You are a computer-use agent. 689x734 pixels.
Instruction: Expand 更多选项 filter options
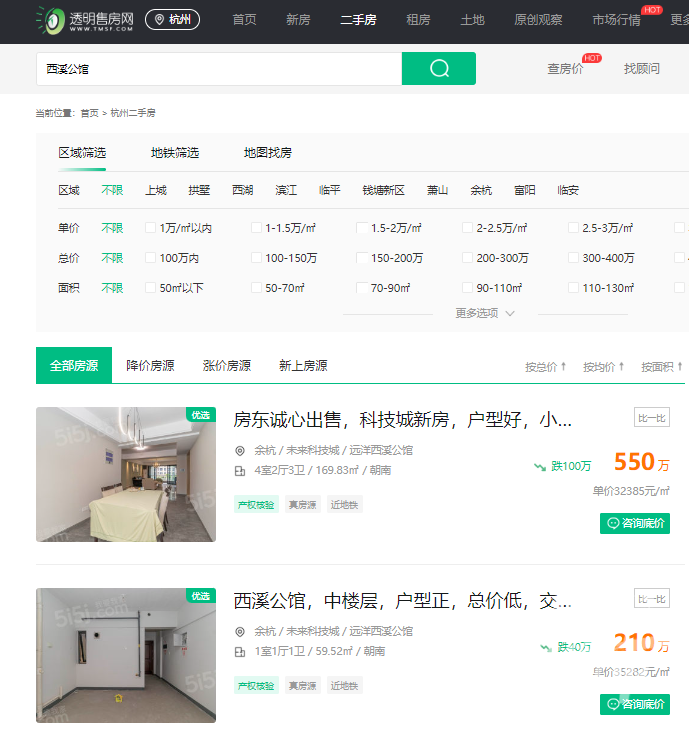tap(485, 313)
